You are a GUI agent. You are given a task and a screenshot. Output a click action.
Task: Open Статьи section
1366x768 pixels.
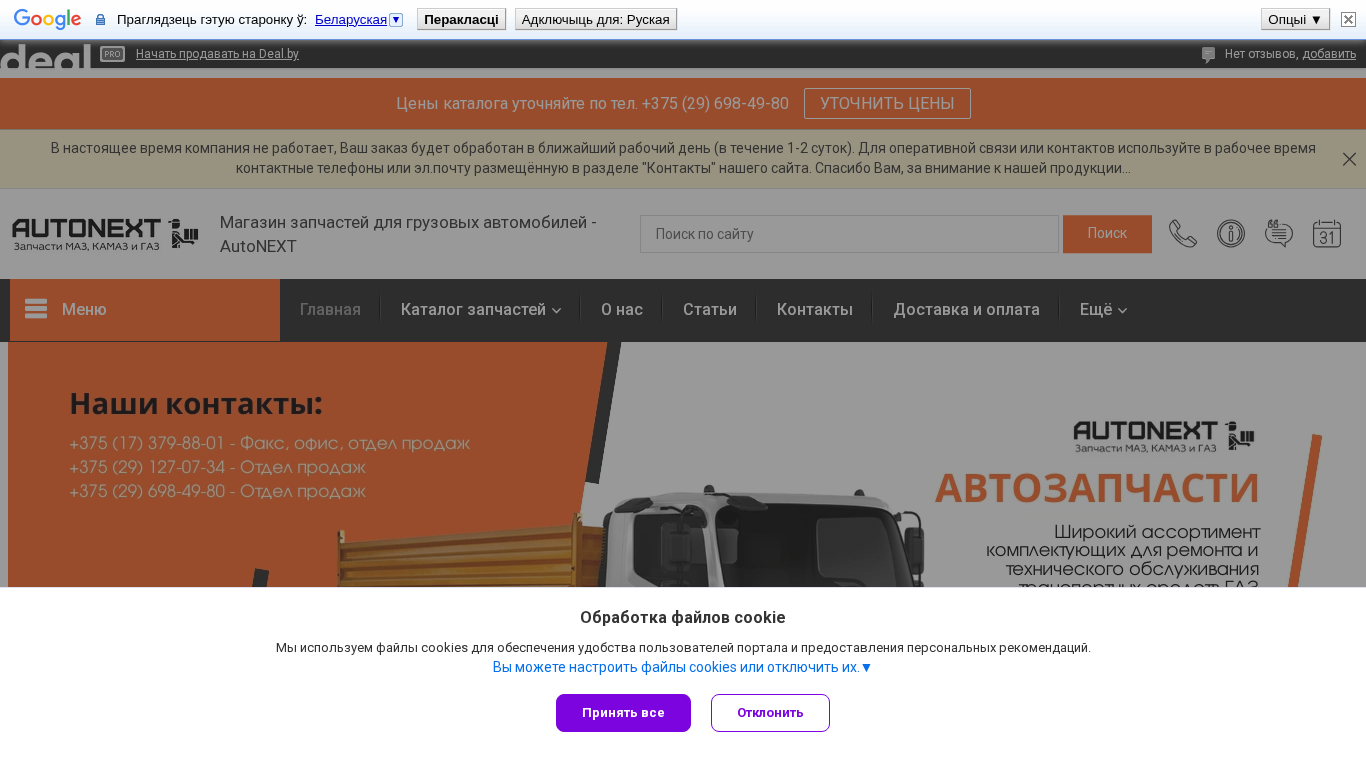[710, 310]
